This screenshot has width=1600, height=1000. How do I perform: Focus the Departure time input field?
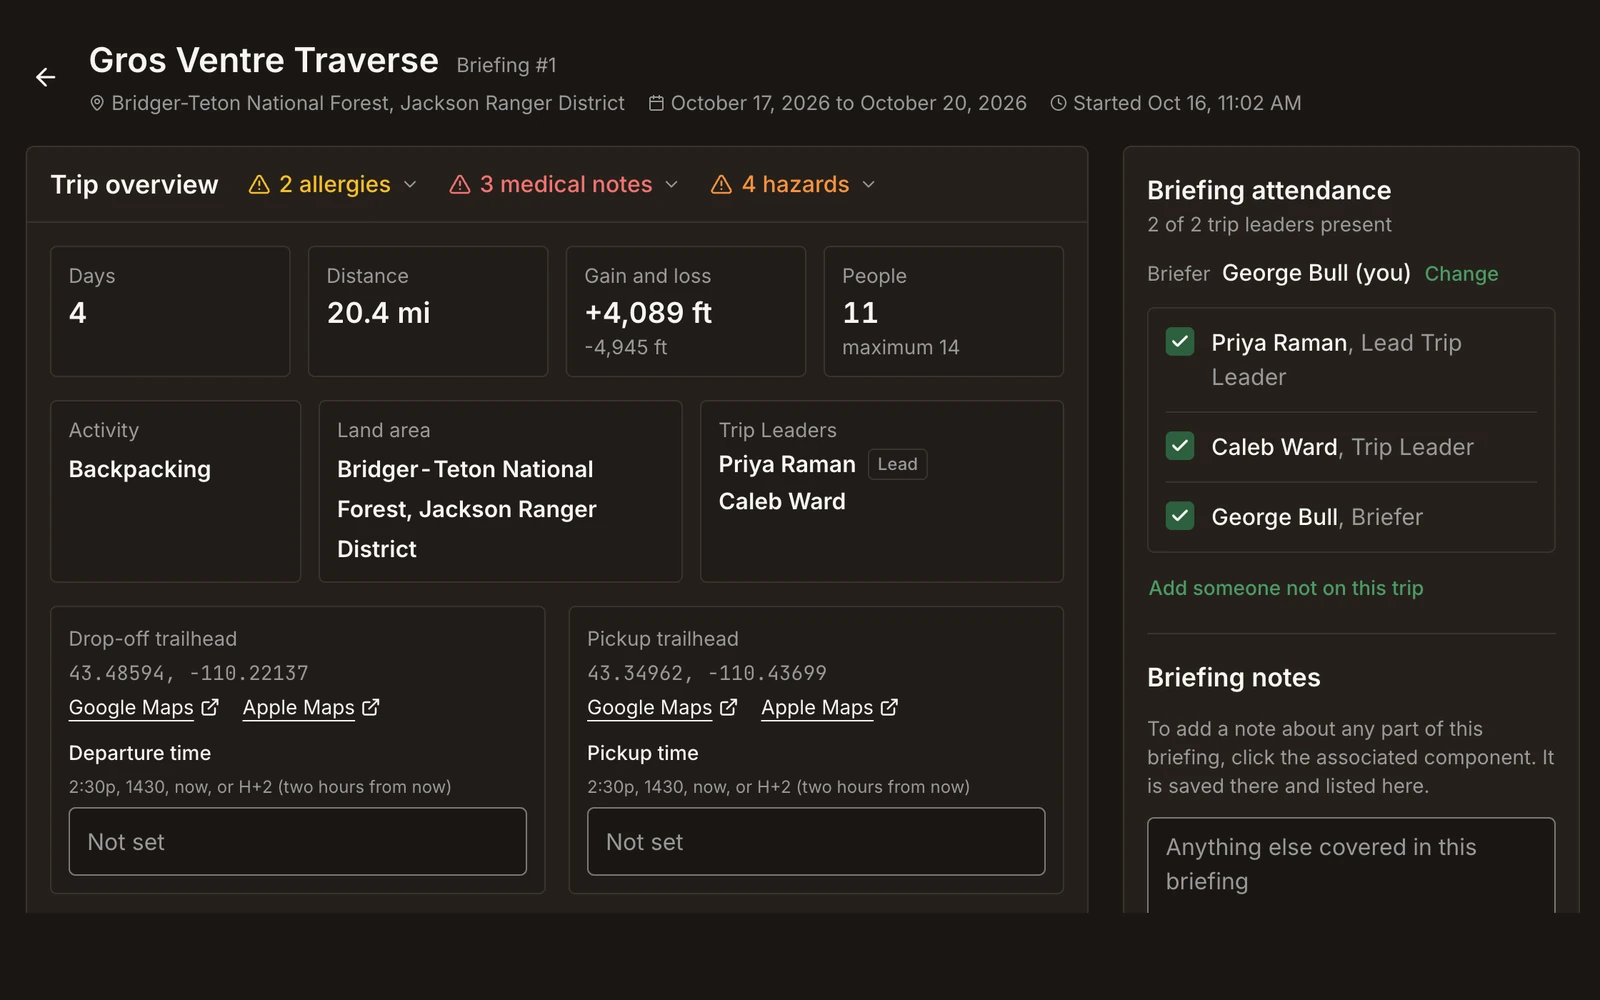point(298,842)
